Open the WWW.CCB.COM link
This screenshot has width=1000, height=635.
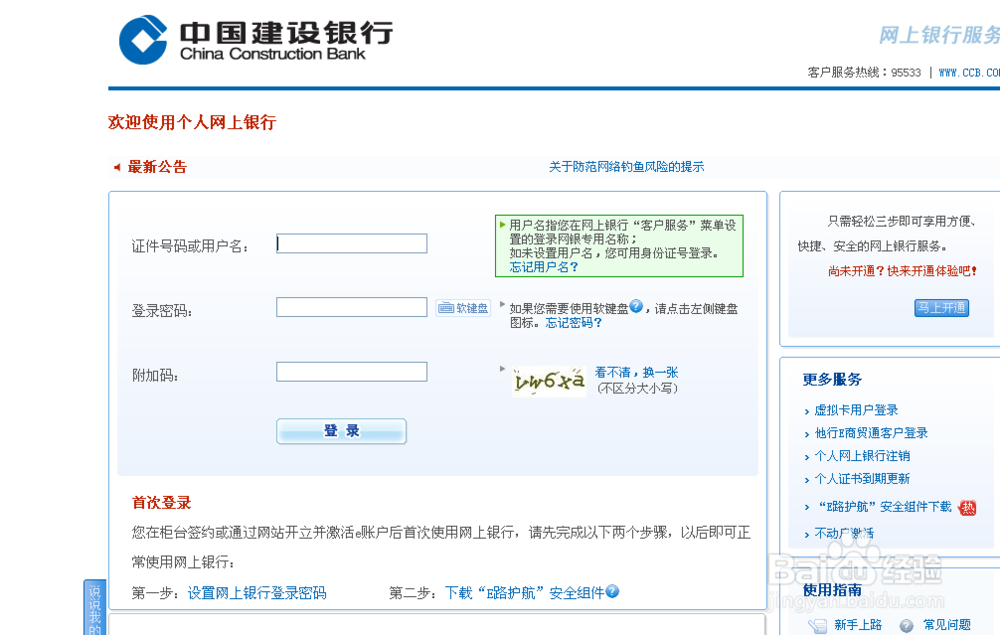point(969,73)
